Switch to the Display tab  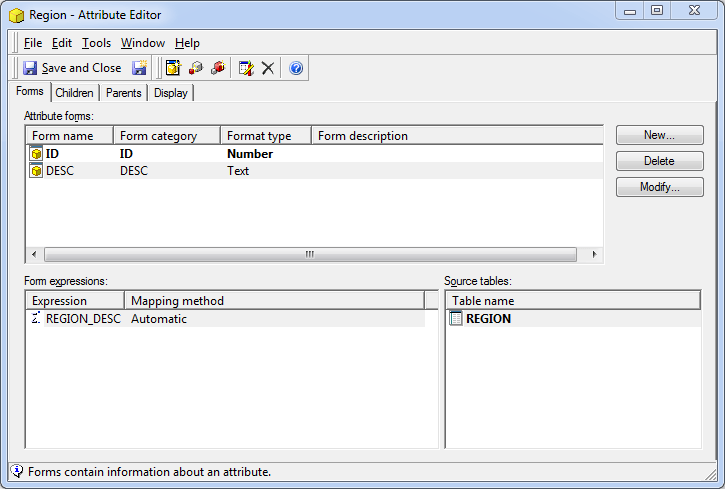click(171, 93)
